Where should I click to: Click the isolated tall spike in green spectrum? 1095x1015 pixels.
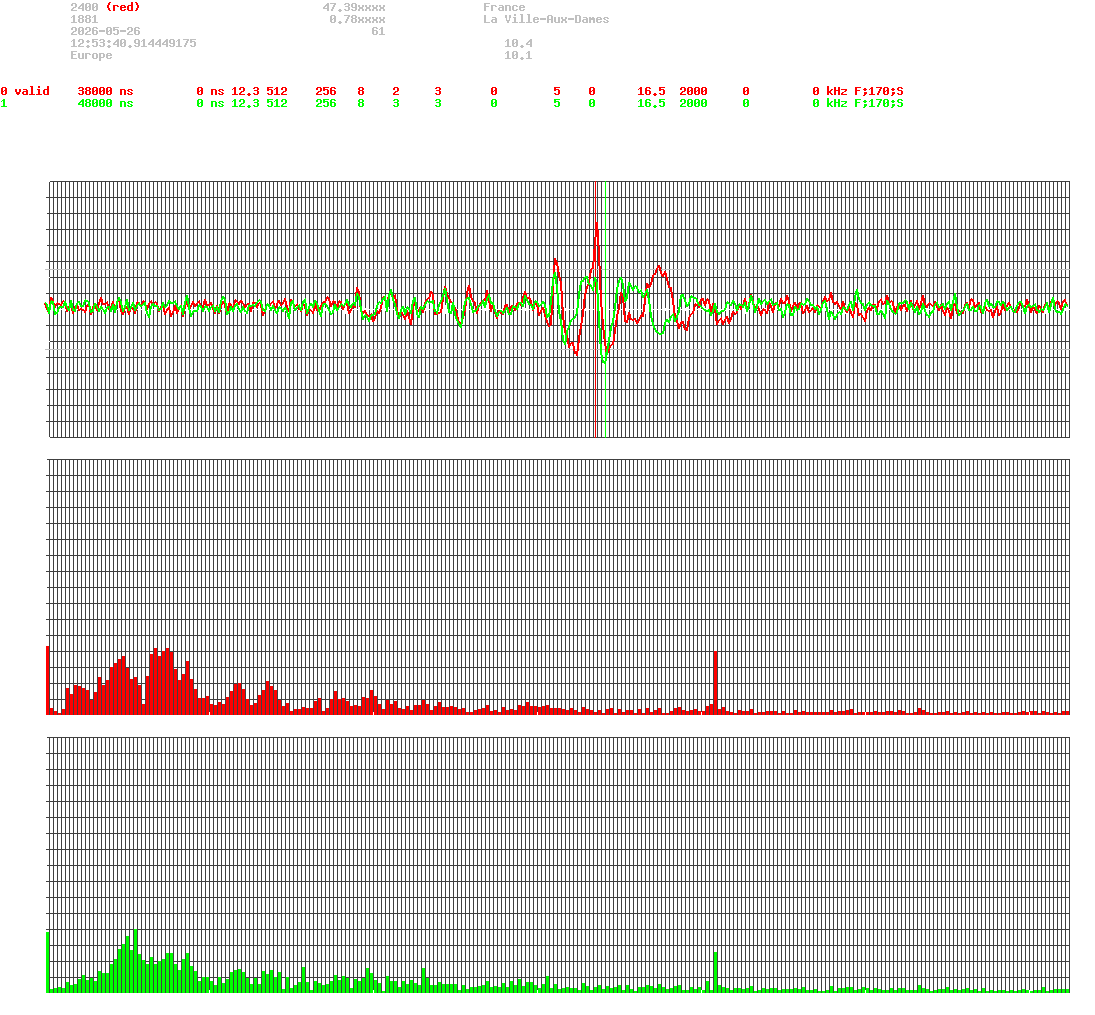pos(716,971)
